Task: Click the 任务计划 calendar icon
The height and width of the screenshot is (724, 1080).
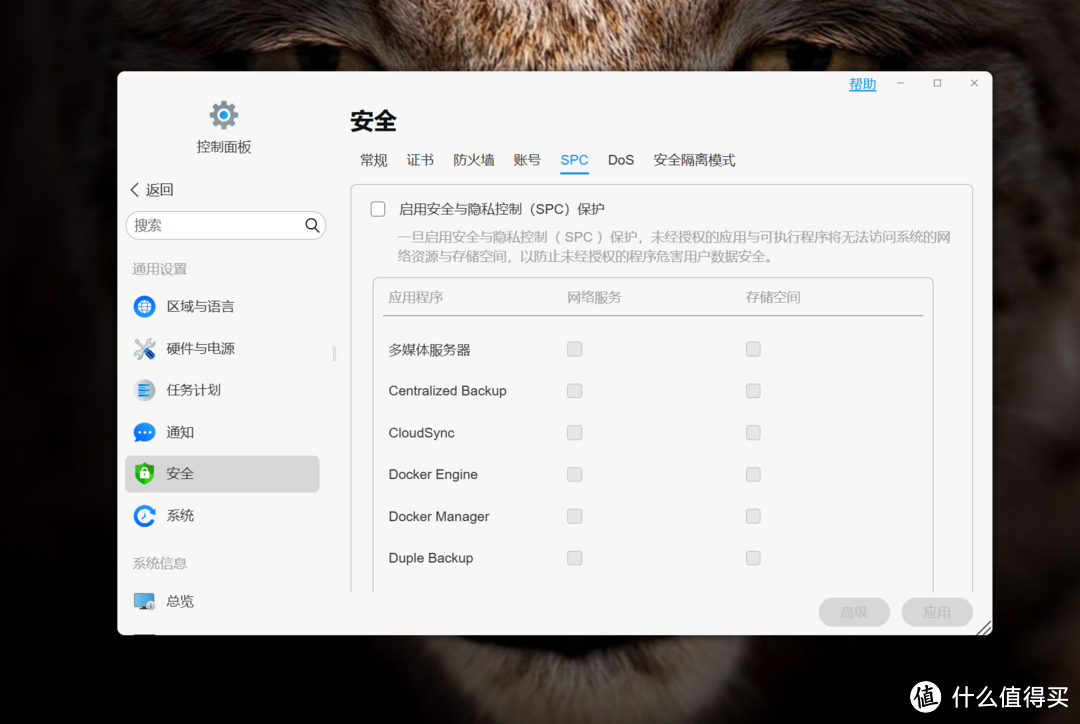Action: click(x=144, y=390)
